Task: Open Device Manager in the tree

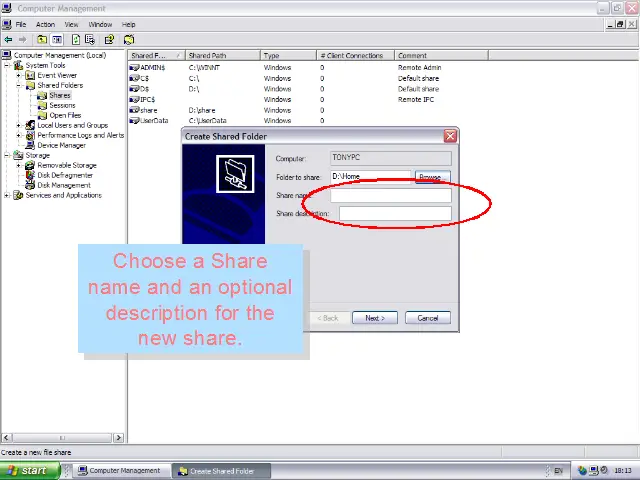Action: (x=61, y=145)
